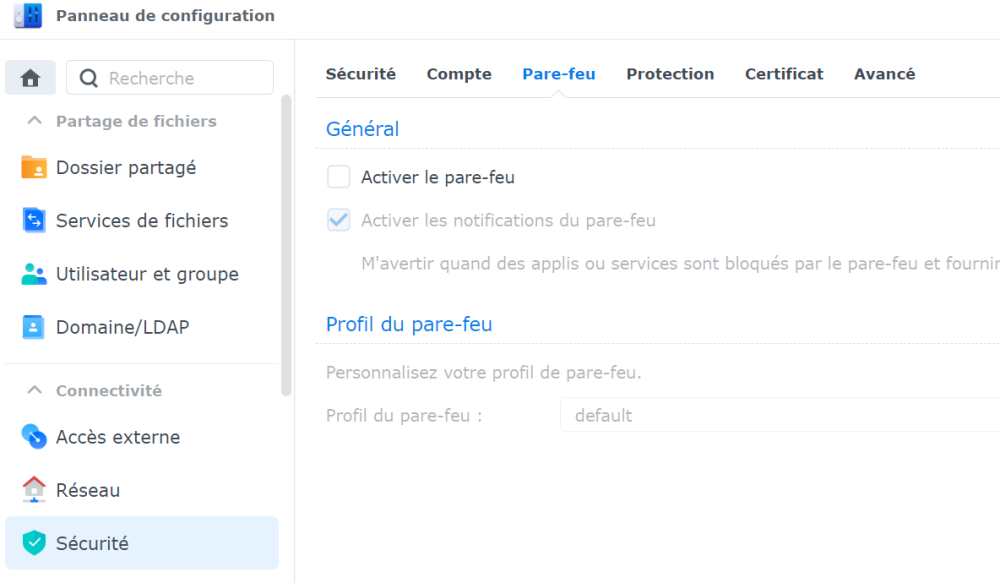Image resolution: width=1000 pixels, height=583 pixels.
Task: Select the Sécurité shield icon
Action: [34, 543]
